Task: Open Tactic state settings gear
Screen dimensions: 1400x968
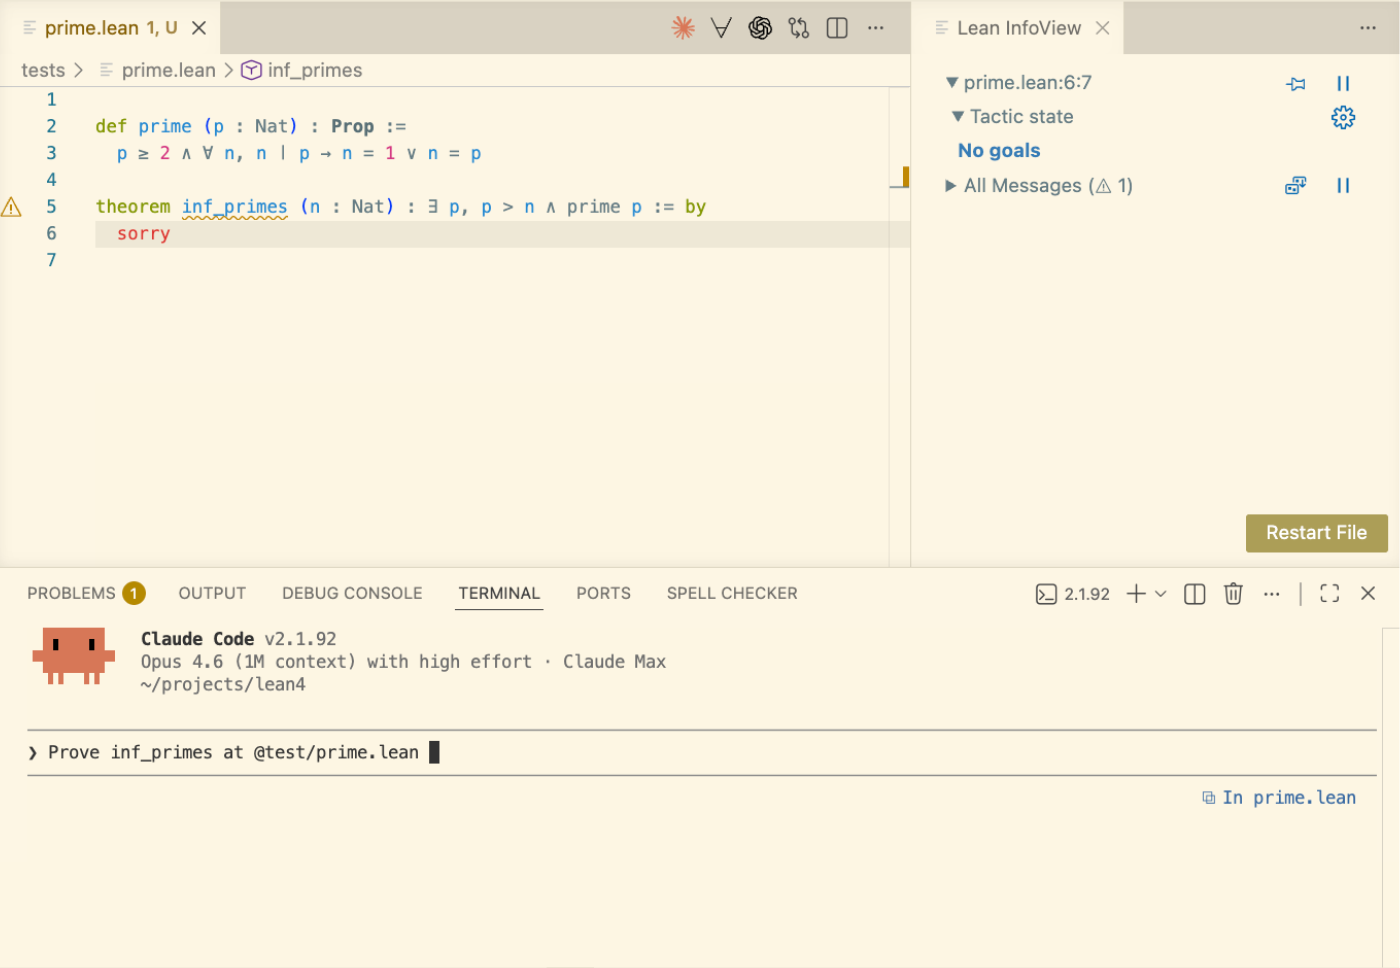Action: pyautogui.click(x=1343, y=118)
